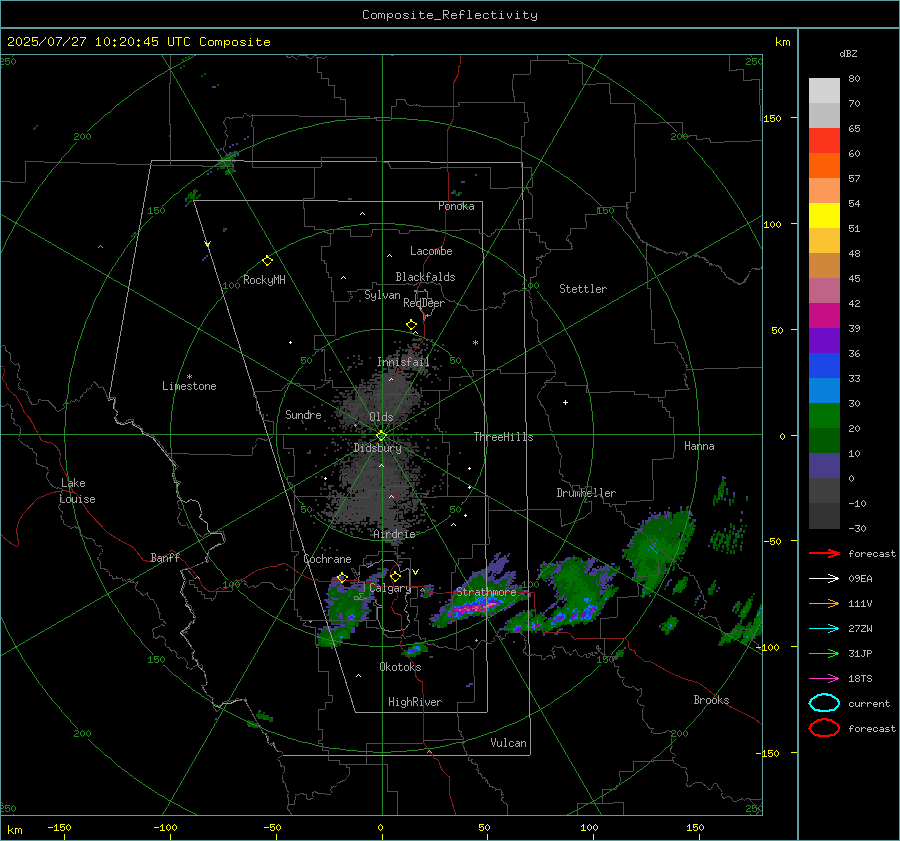Click the Lacombe town label
Viewport: 900px width, 841px height.
coord(431,251)
